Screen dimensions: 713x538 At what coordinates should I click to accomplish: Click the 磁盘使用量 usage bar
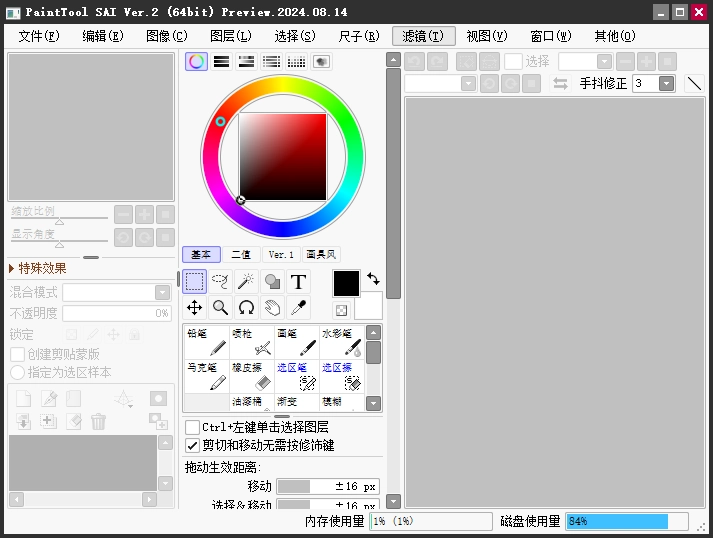tap(627, 521)
